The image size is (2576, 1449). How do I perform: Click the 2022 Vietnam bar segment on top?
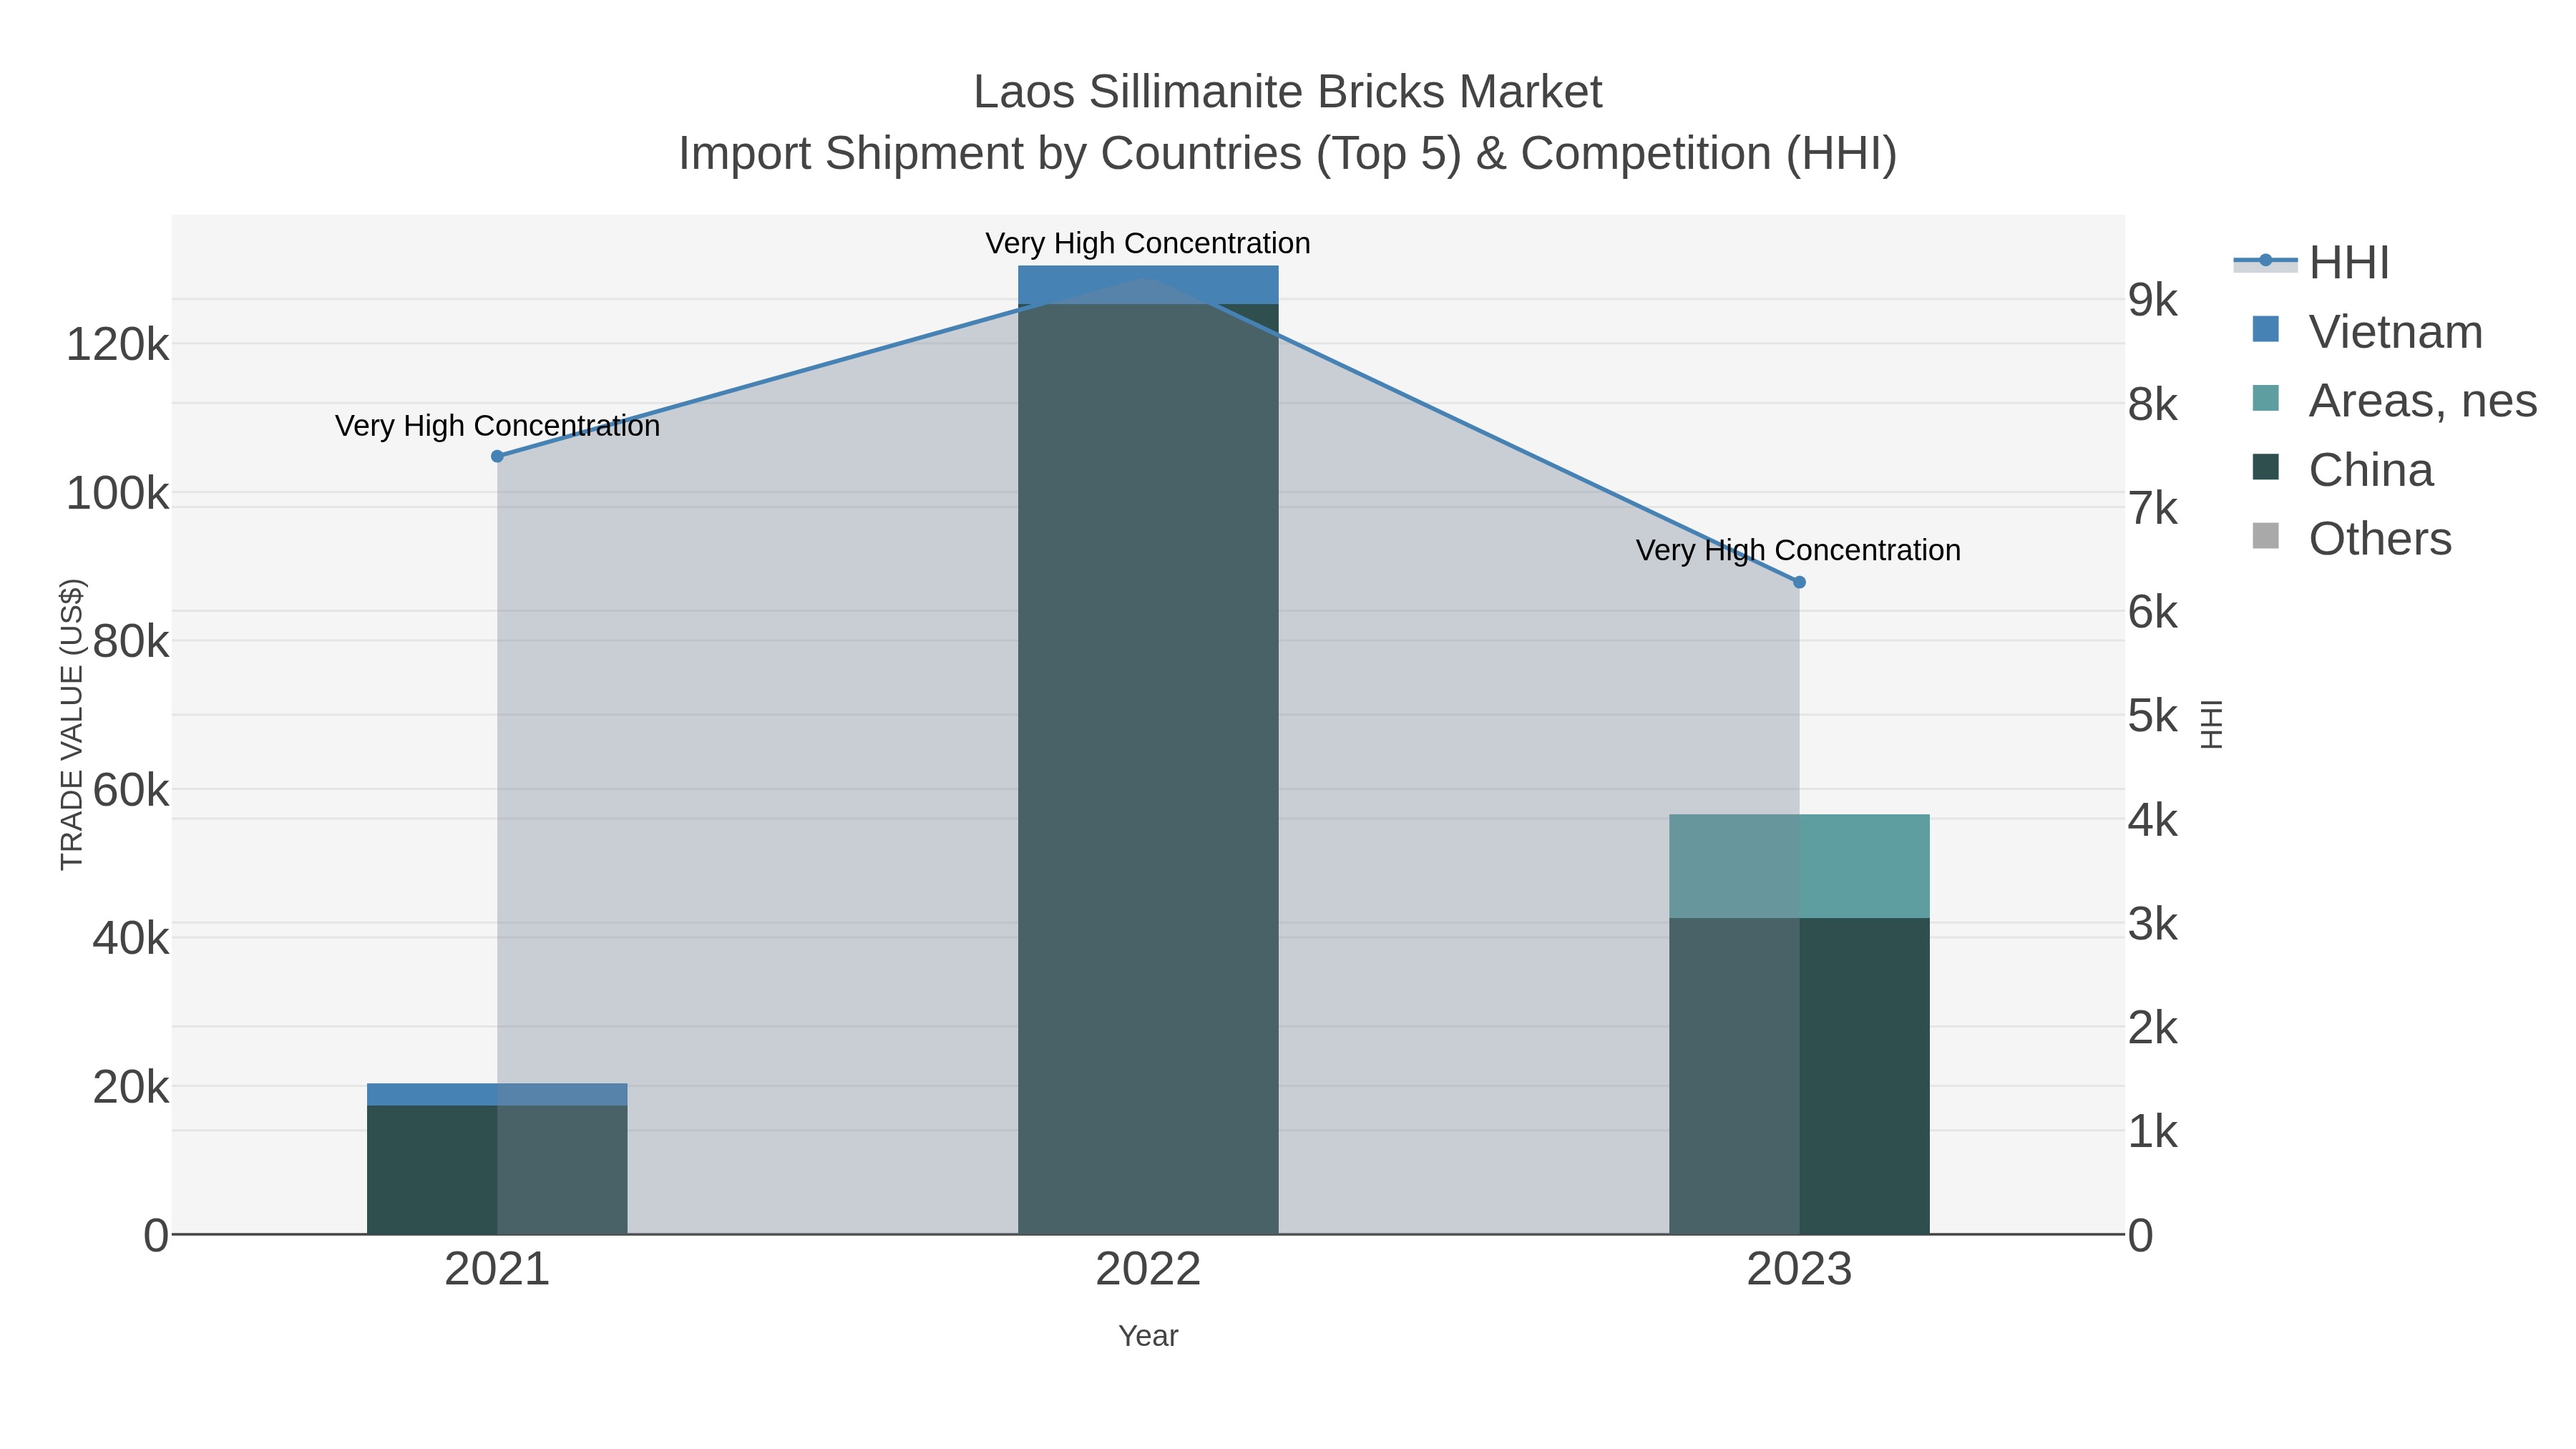[x=1148, y=285]
